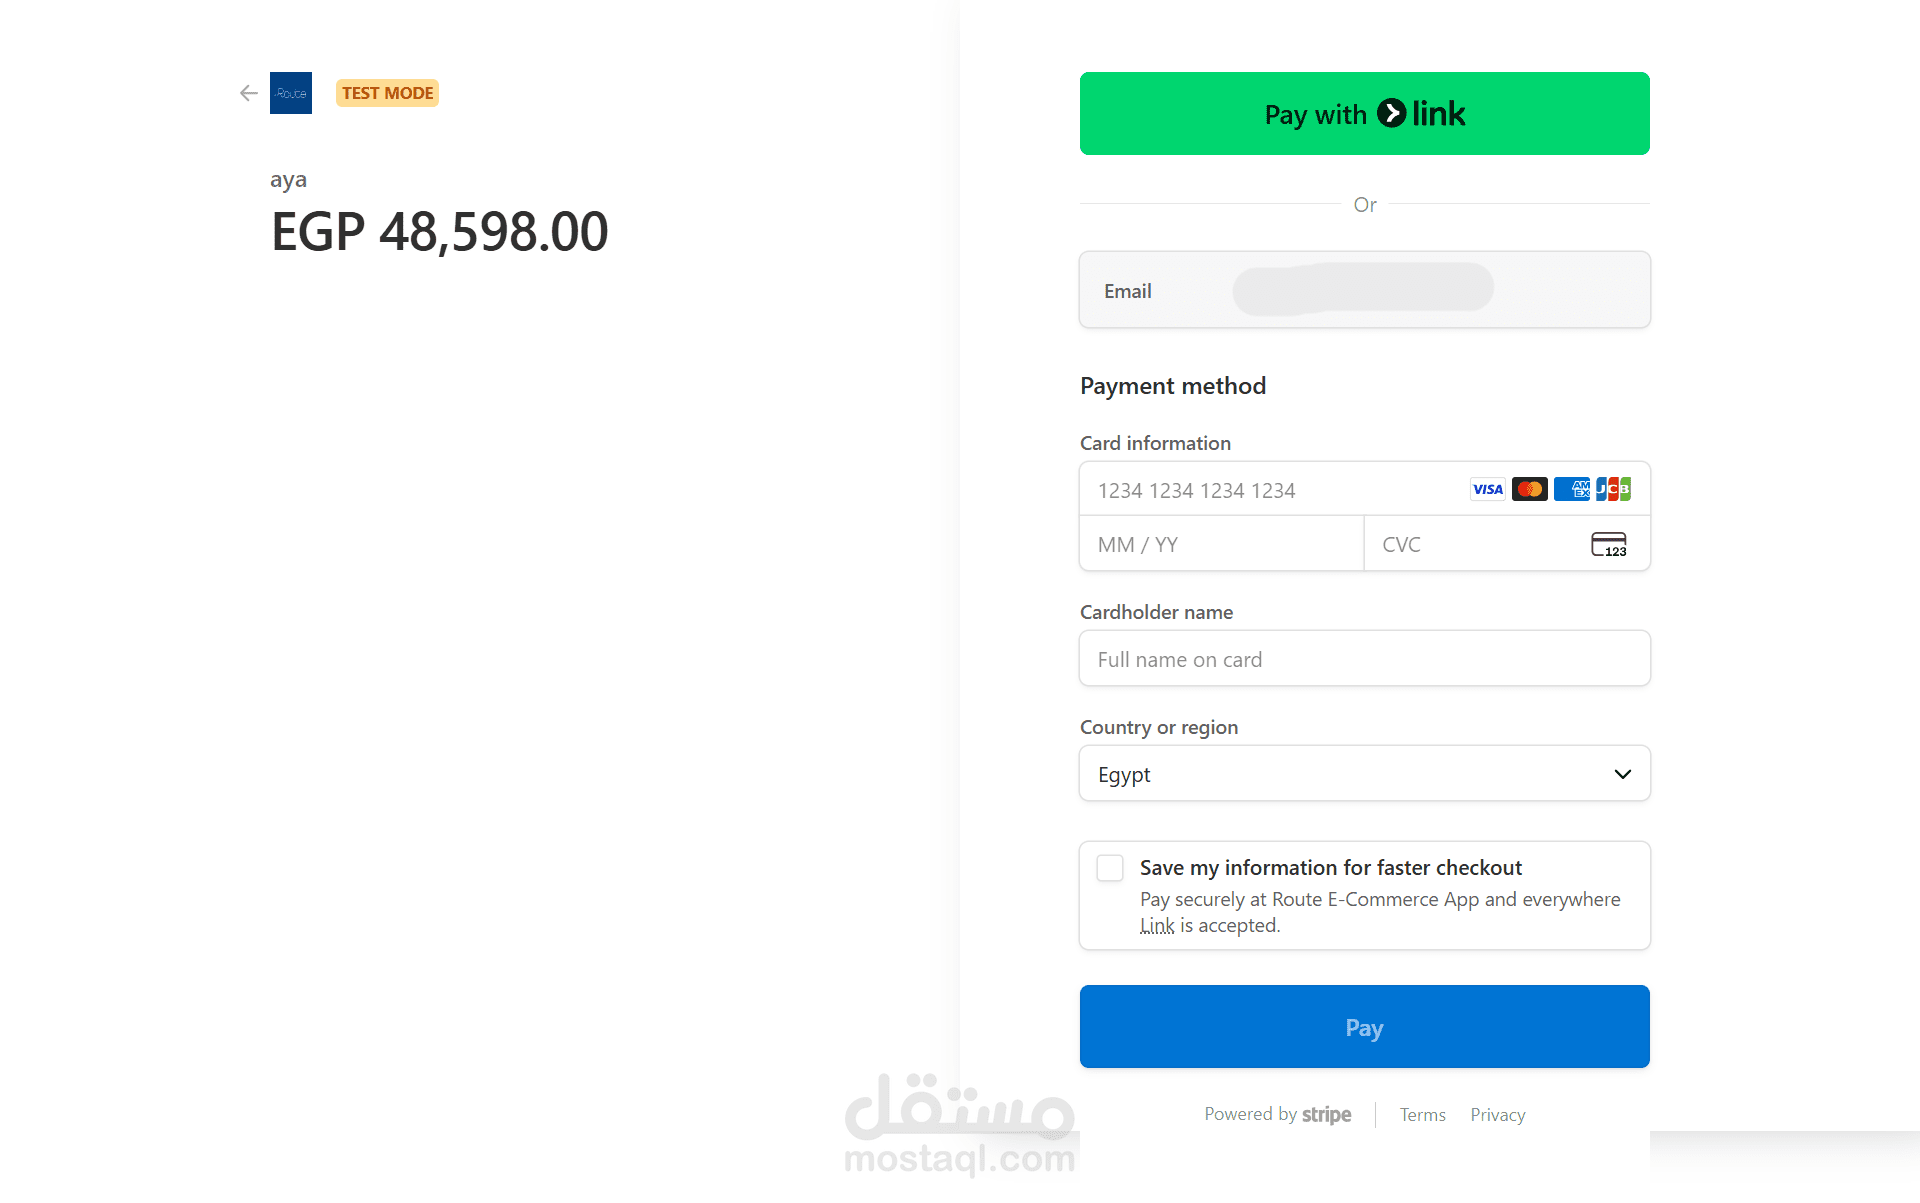Click the Mastercard icon

1529,489
